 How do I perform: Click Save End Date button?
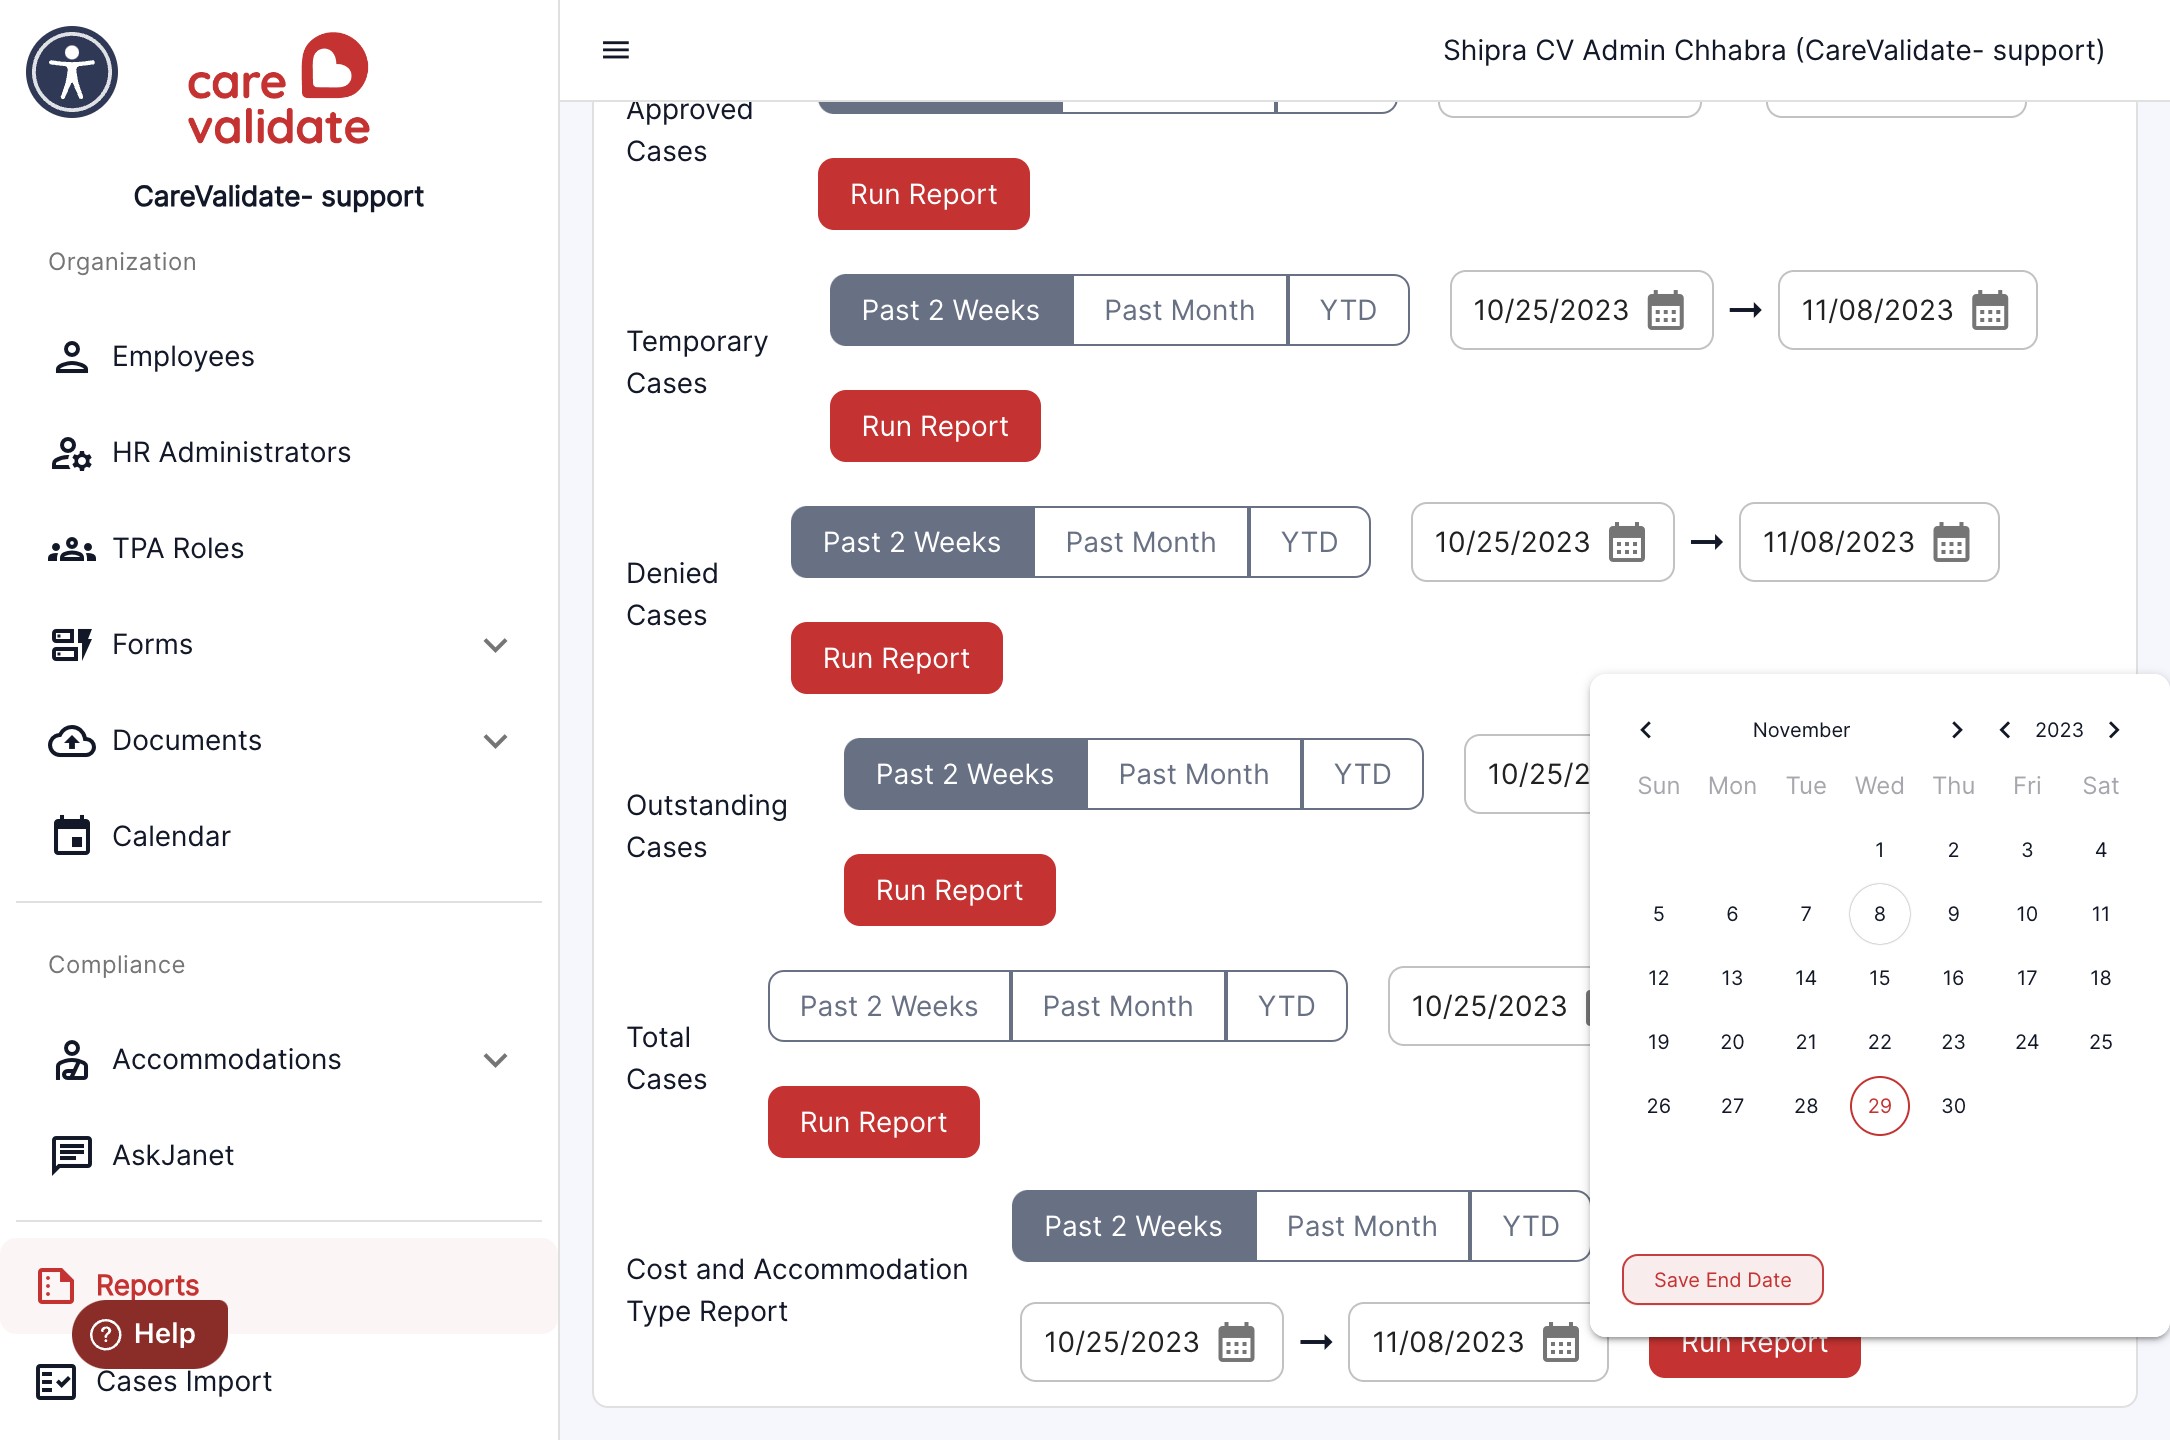tap(1722, 1280)
